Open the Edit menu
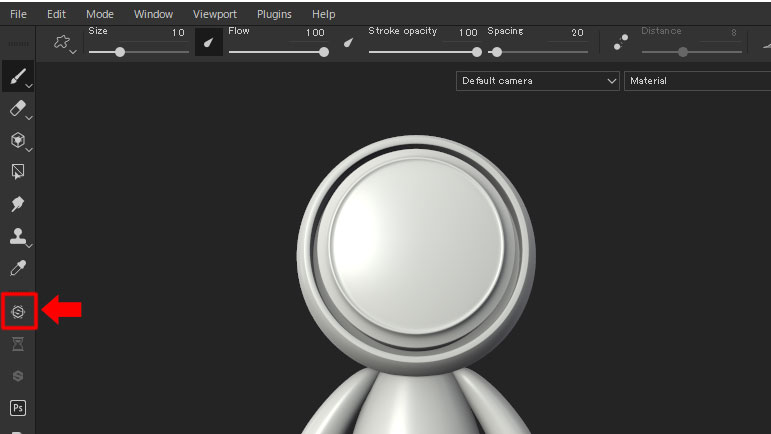The height and width of the screenshot is (434, 771). (x=56, y=14)
